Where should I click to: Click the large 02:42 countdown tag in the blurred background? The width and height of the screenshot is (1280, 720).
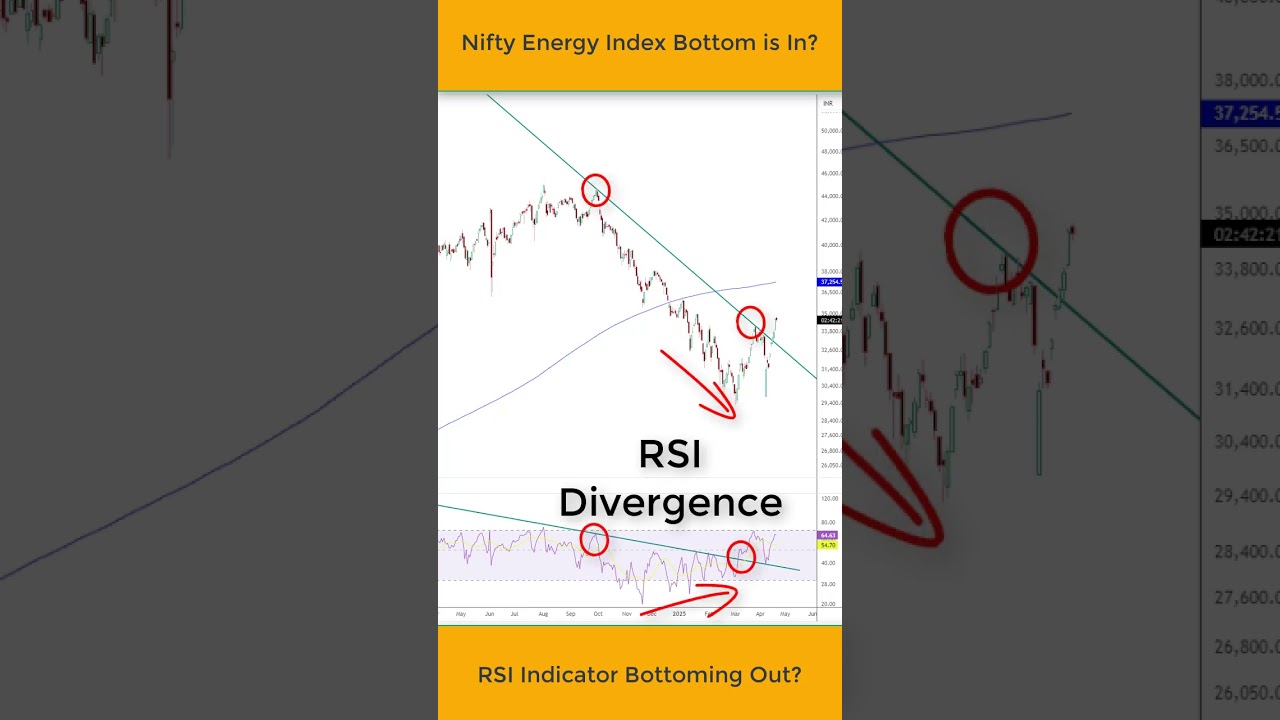pos(1240,234)
